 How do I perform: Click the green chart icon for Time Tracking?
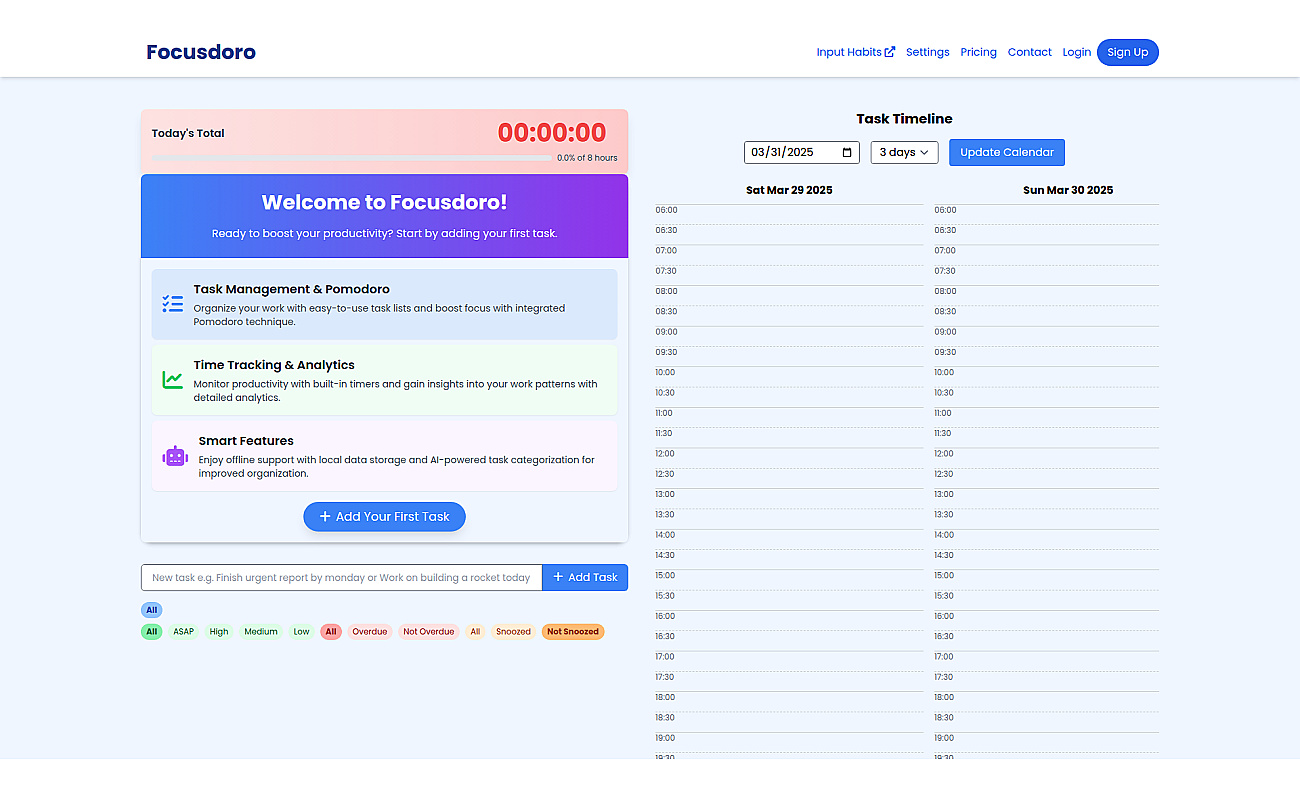173,380
